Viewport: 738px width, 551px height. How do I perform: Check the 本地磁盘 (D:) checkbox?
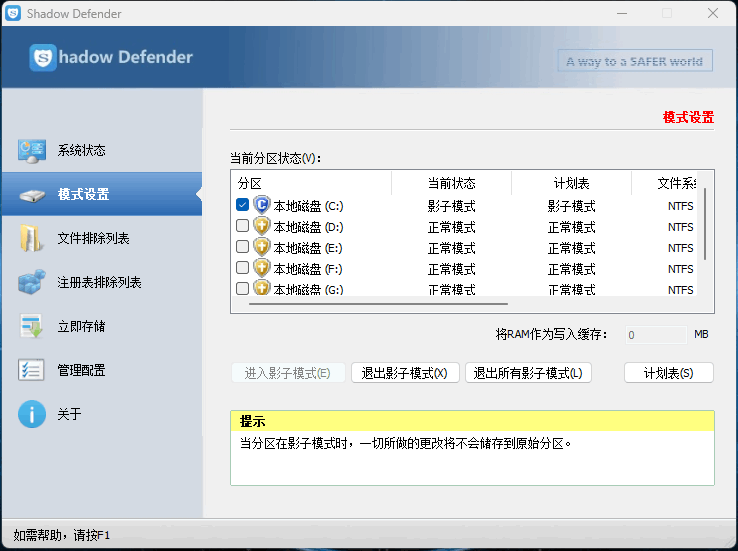coord(242,226)
